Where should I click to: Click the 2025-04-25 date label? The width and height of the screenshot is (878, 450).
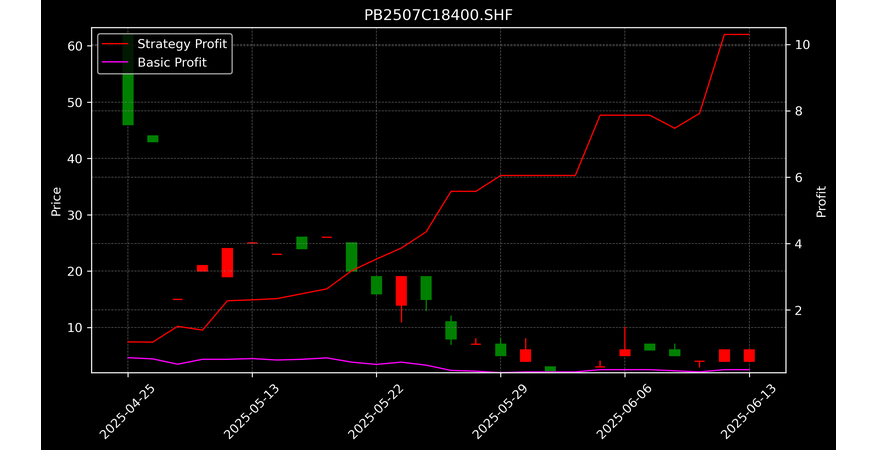click(x=127, y=412)
